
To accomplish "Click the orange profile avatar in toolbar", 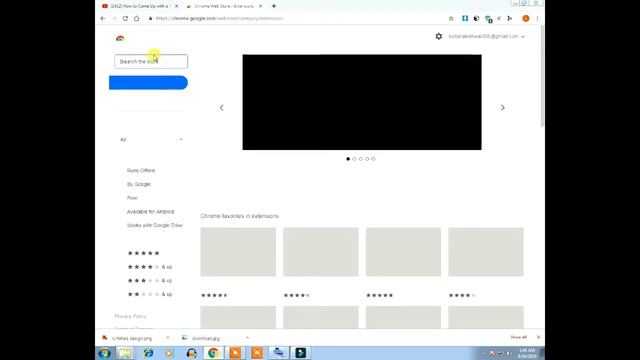I will (526, 18).
